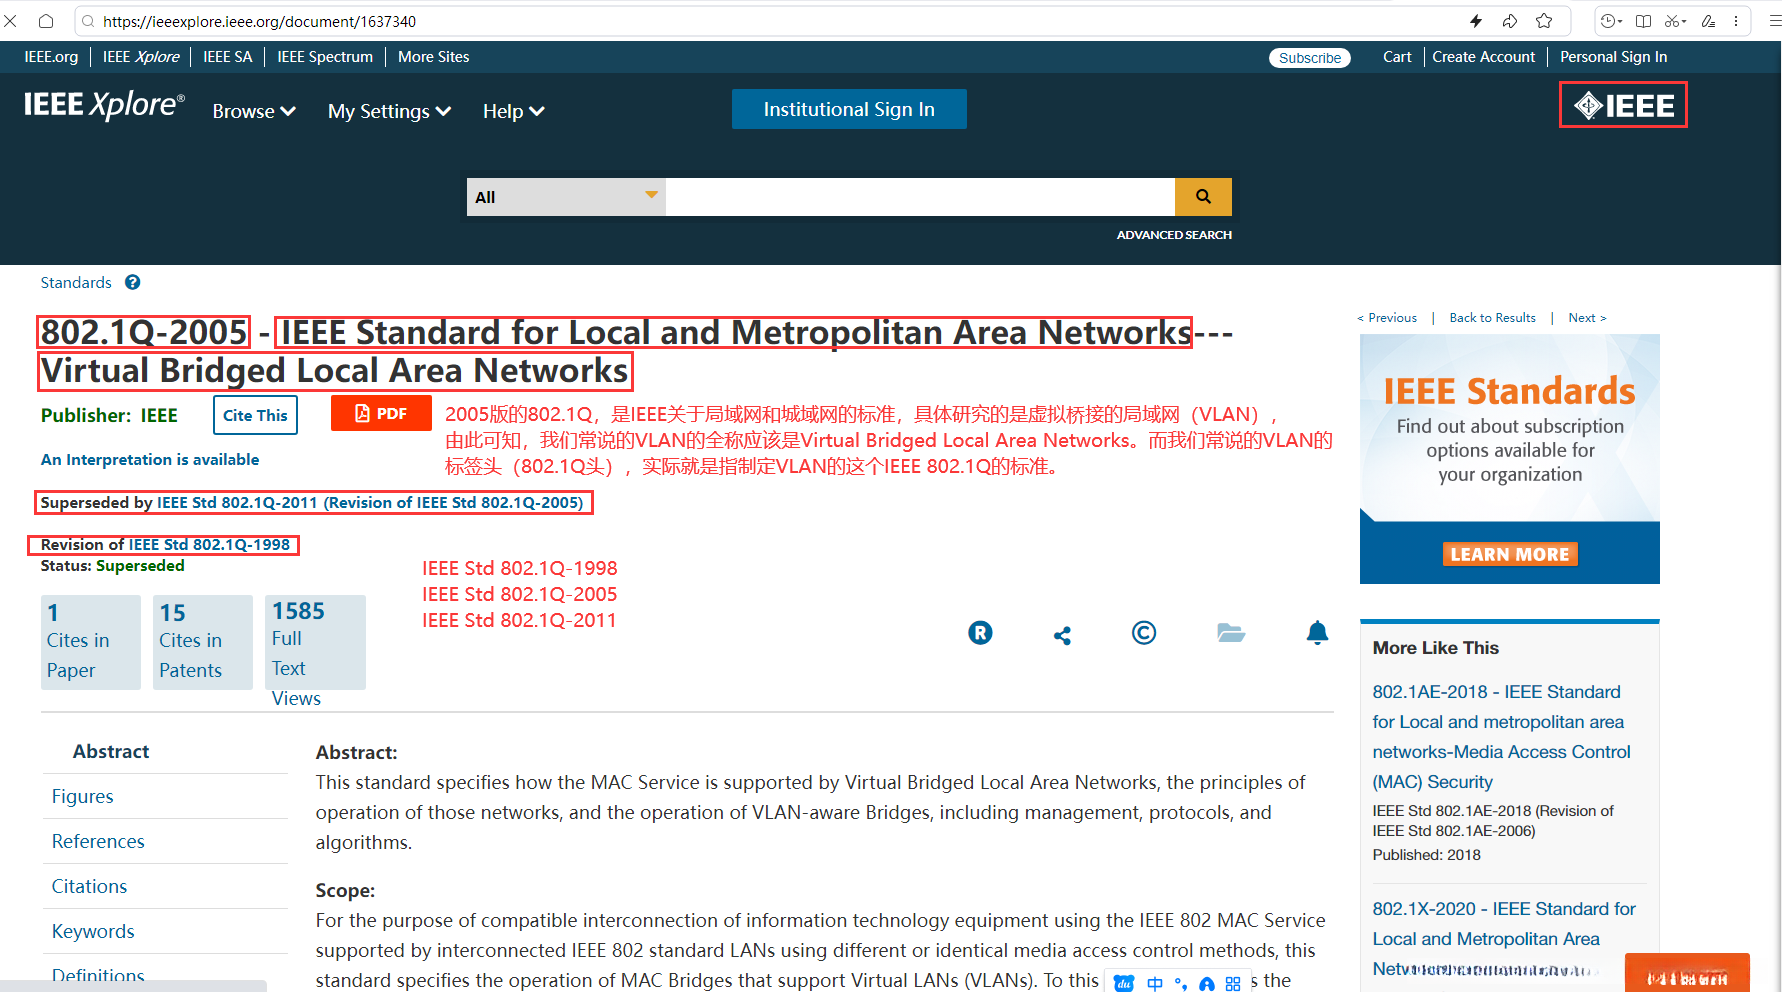Image resolution: width=1782 pixels, height=992 pixels.
Task: Open ADVANCED SEARCH link
Action: pos(1174,235)
